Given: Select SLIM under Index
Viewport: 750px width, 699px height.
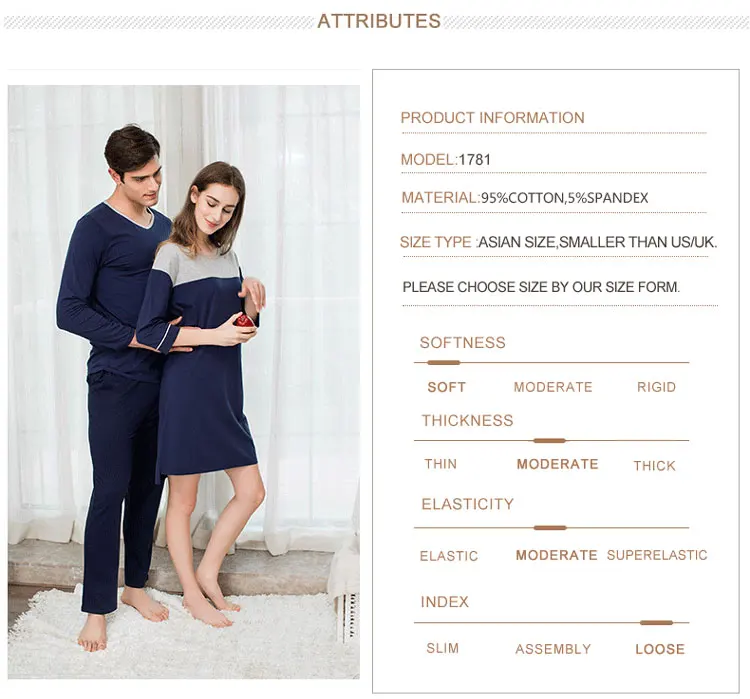Looking at the screenshot, I should coord(442,648).
